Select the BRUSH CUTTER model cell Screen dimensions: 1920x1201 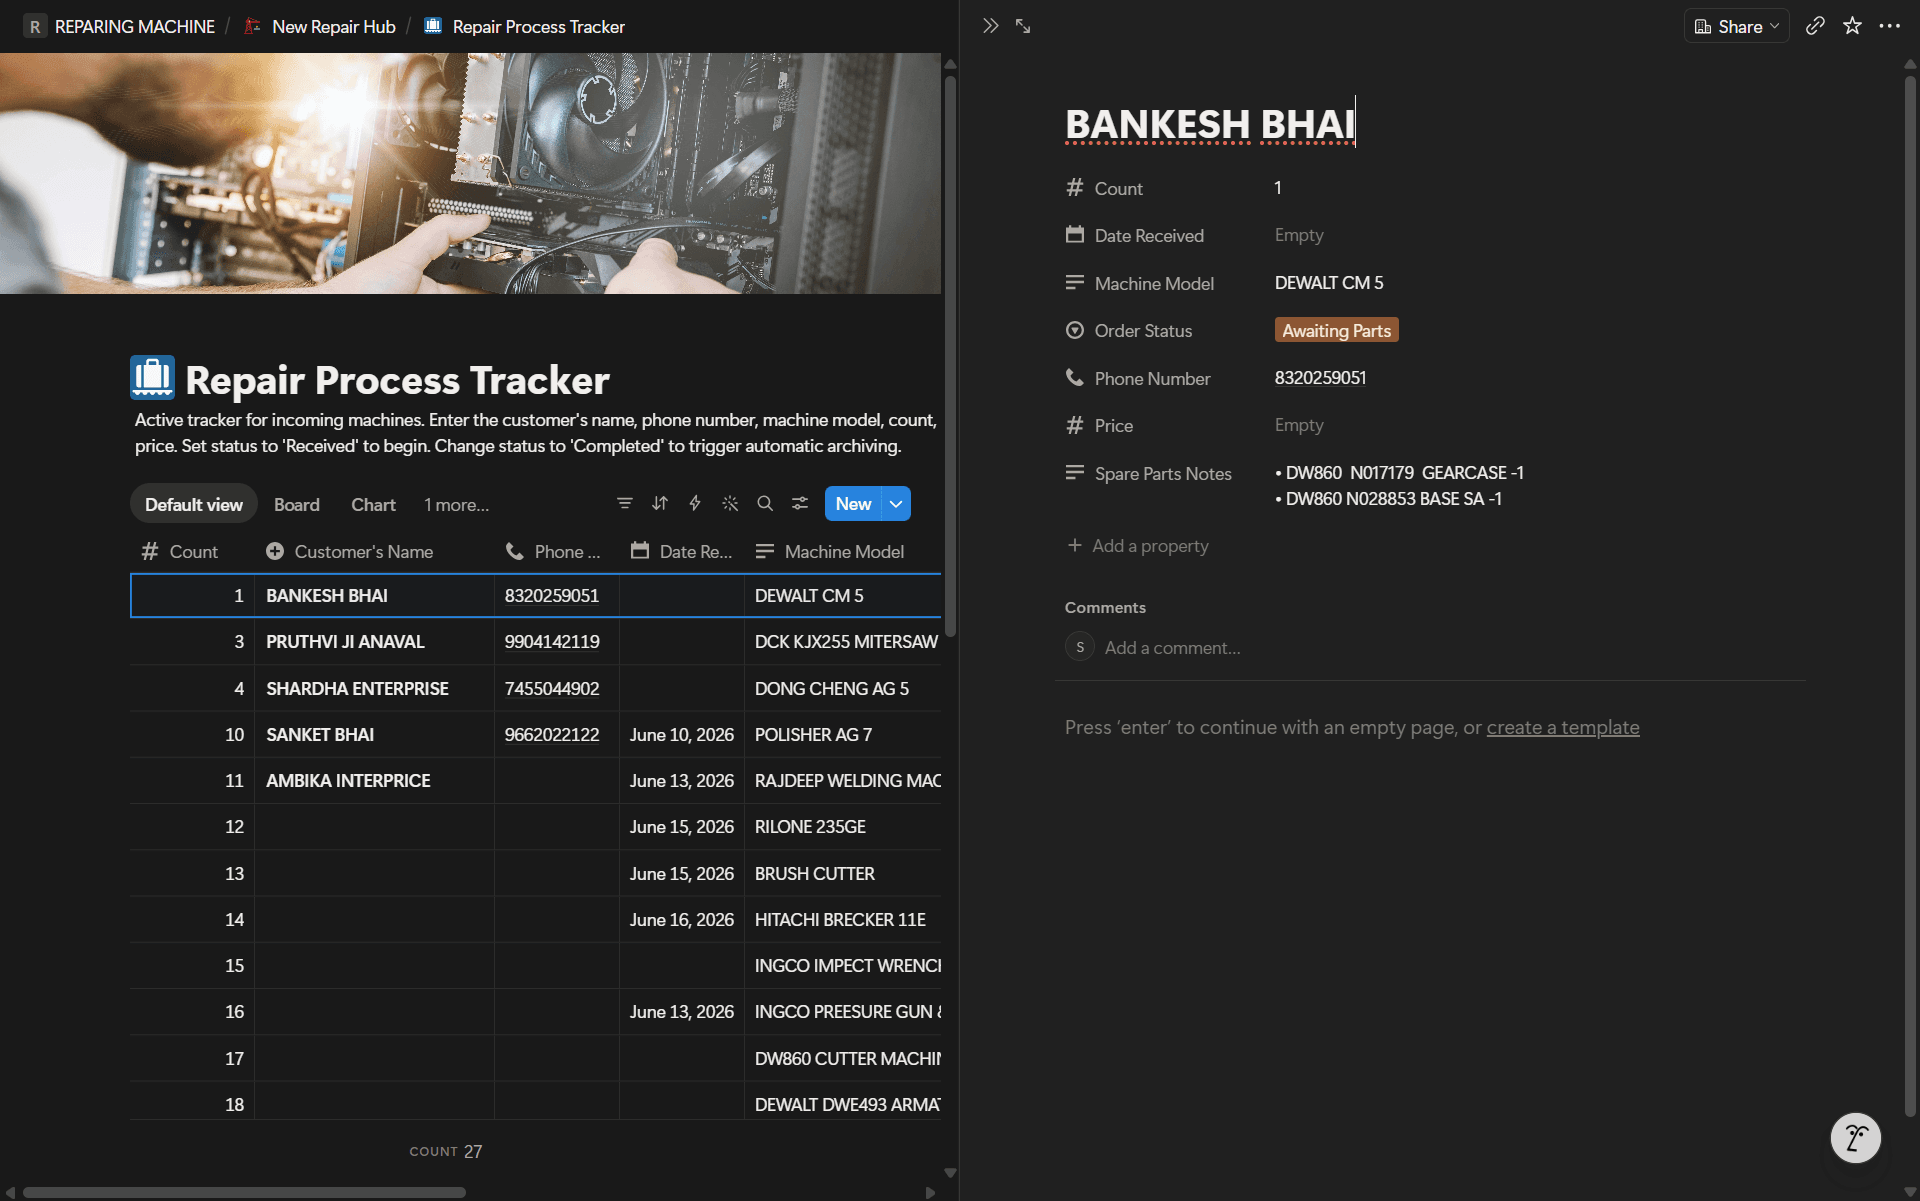pyautogui.click(x=843, y=874)
